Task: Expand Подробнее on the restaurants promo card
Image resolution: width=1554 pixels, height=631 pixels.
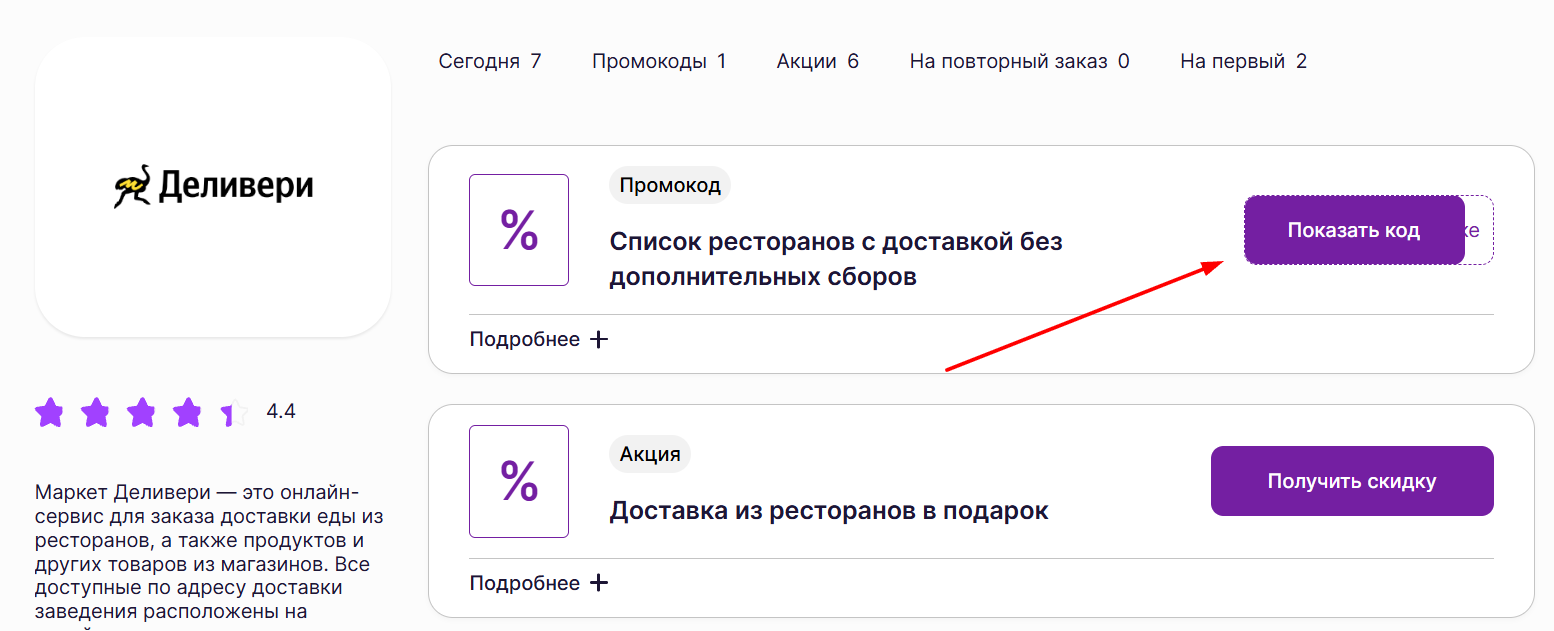Action: (x=525, y=339)
